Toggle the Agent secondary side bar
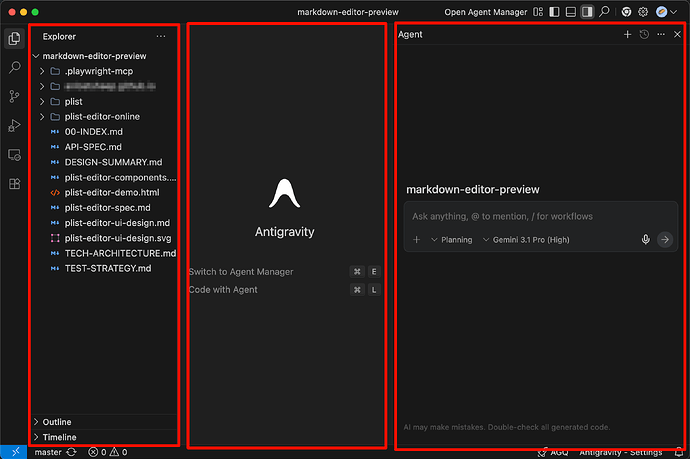690x459 pixels. pos(587,12)
